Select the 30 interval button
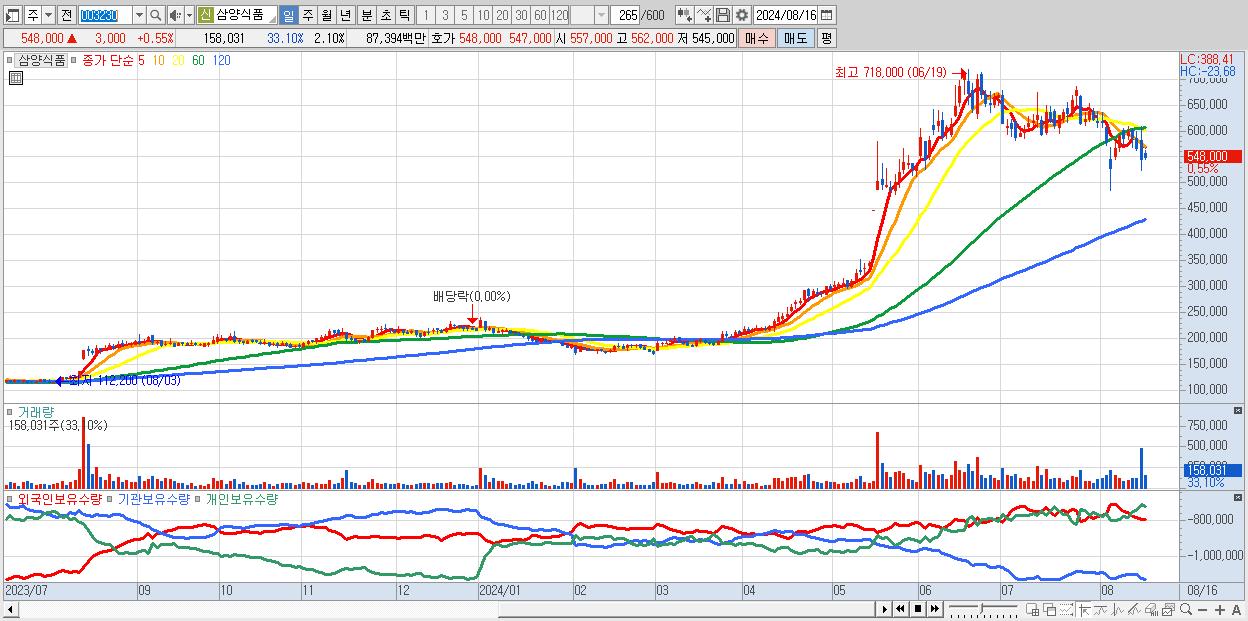The width and height of the screenshot is (1248, 621). tap(521, 15)
